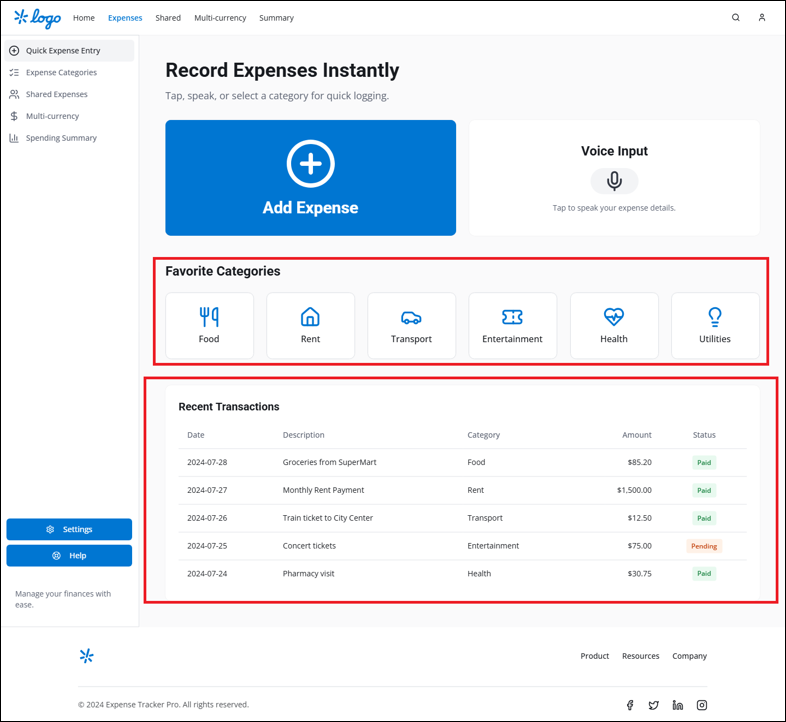The image size is (786, 722).
Task: Tap the microphone Voice Input icon
Action: point(614,181)
